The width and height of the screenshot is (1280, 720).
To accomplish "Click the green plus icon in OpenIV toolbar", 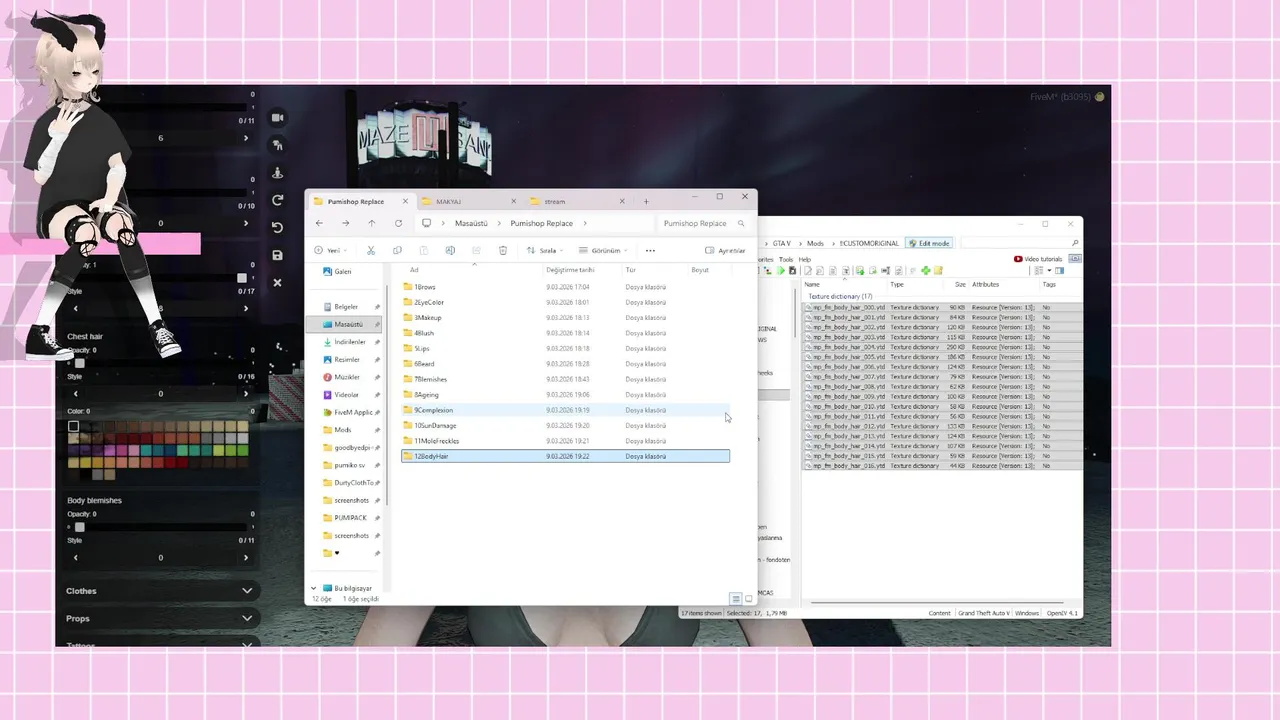I will pyautogui.click(x=926, y=270).
